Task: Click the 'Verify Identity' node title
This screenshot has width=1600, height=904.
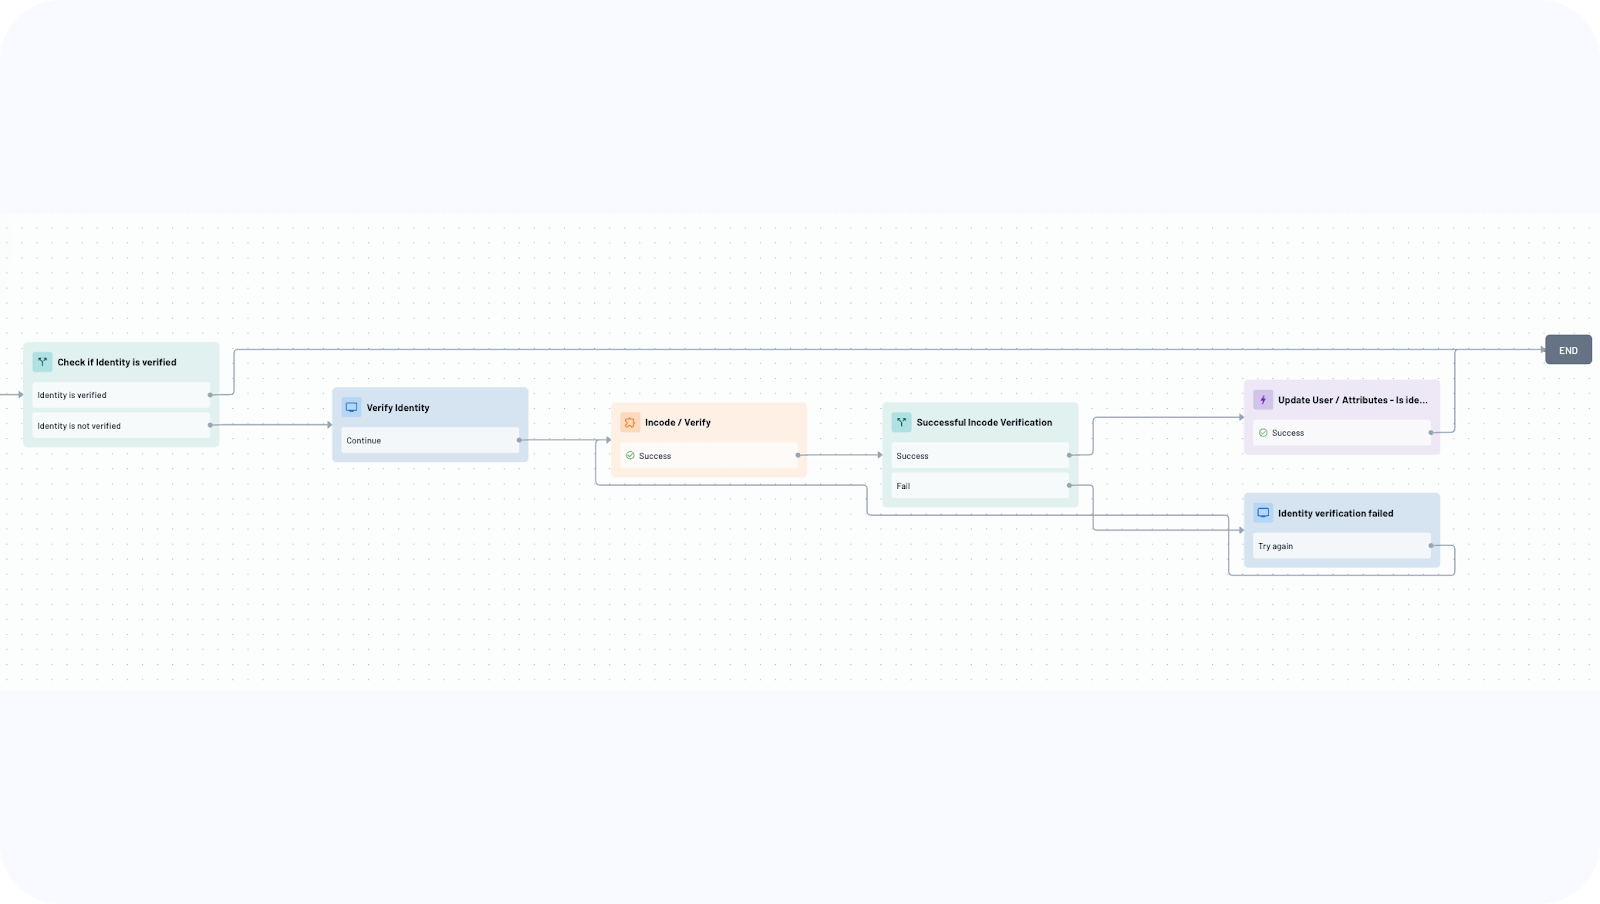Action: 398,408
